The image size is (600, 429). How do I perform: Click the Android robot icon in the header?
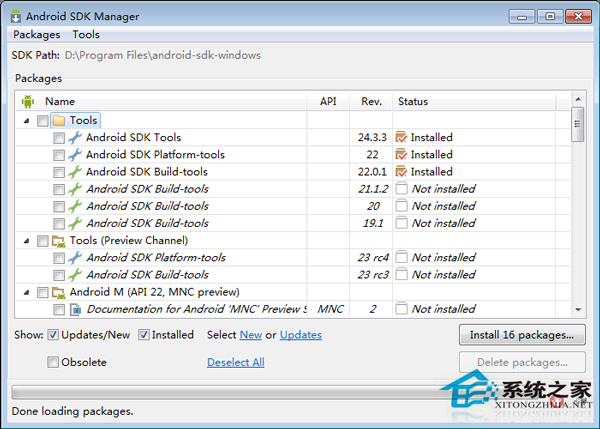(x=28, y=101)
